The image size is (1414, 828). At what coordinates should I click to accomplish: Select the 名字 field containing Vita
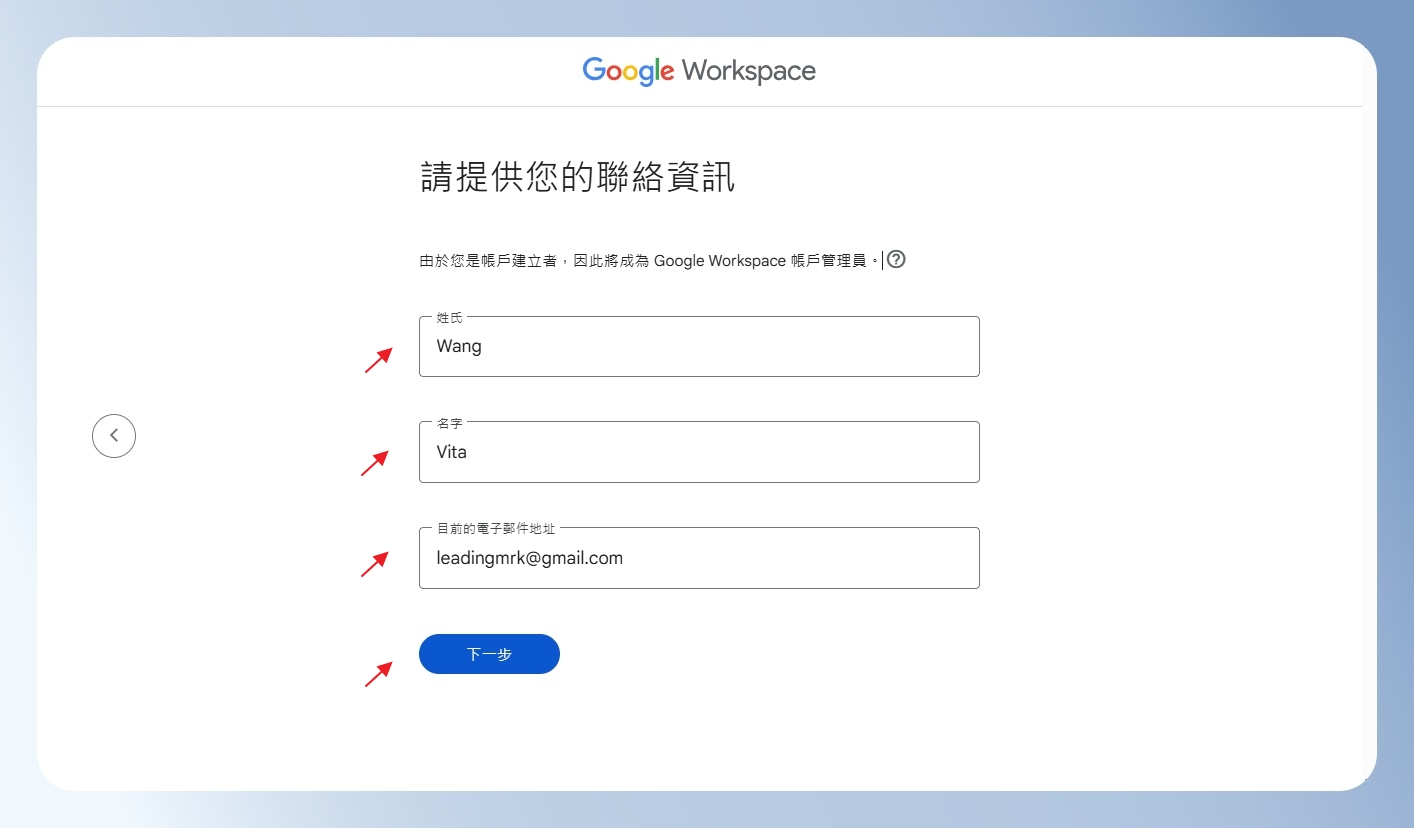tap(699, 452)
